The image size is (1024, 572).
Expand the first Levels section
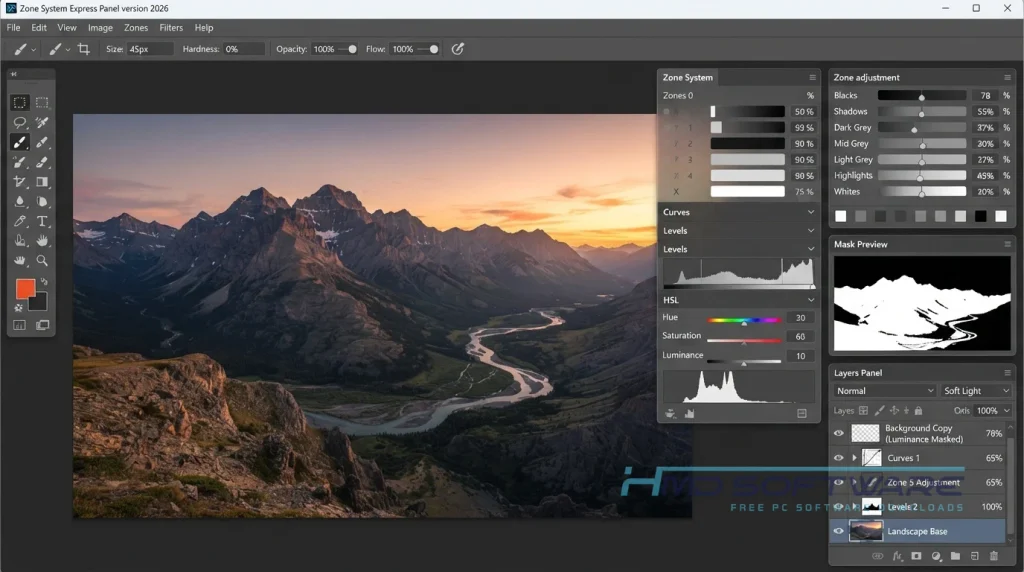(810, 230)
